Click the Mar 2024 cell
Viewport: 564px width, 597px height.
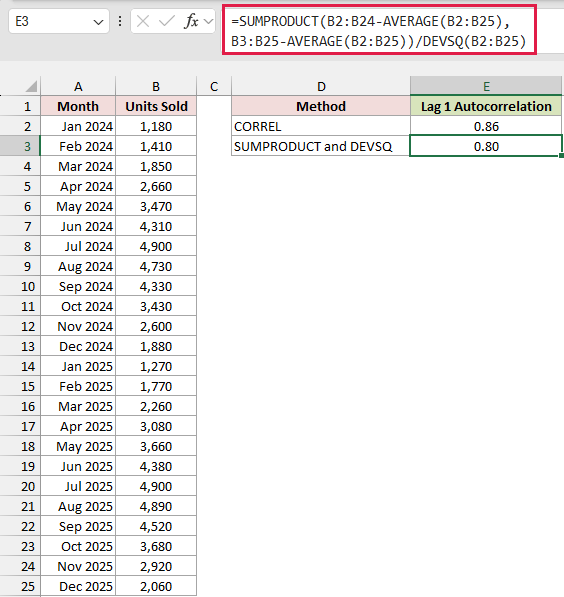point(78,166)
